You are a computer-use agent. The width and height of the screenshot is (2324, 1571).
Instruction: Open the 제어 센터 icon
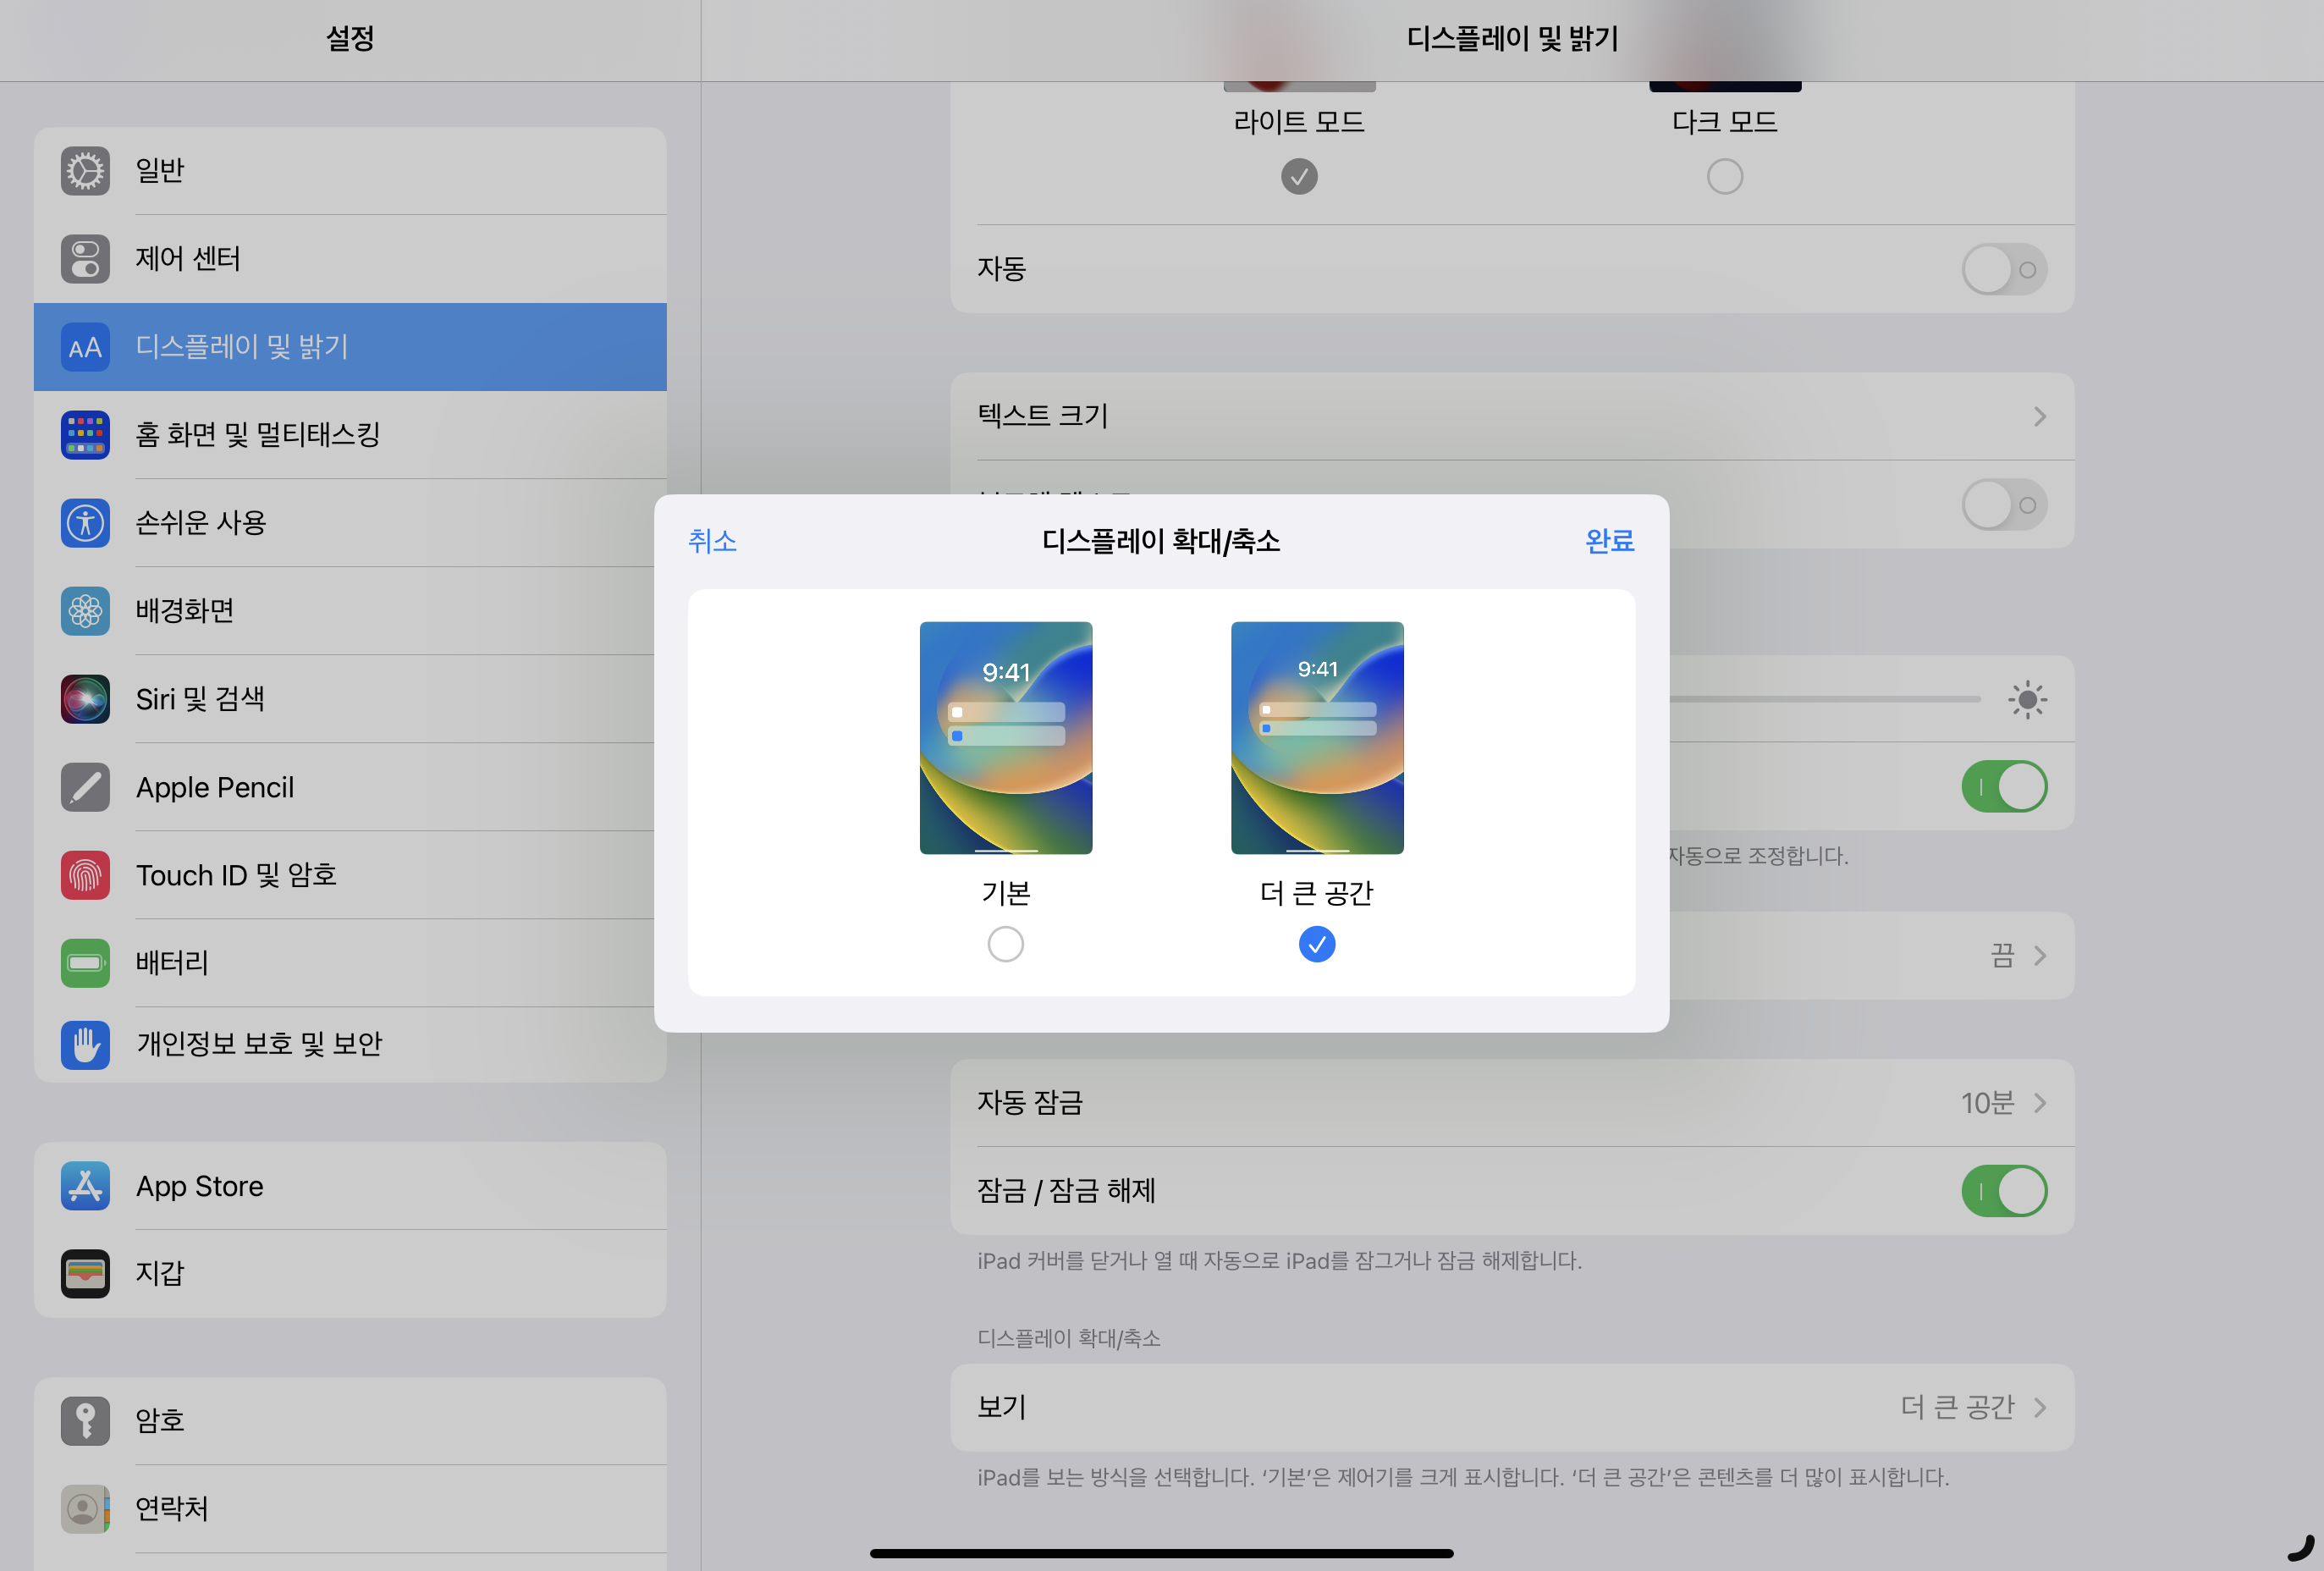click(85, 259)
